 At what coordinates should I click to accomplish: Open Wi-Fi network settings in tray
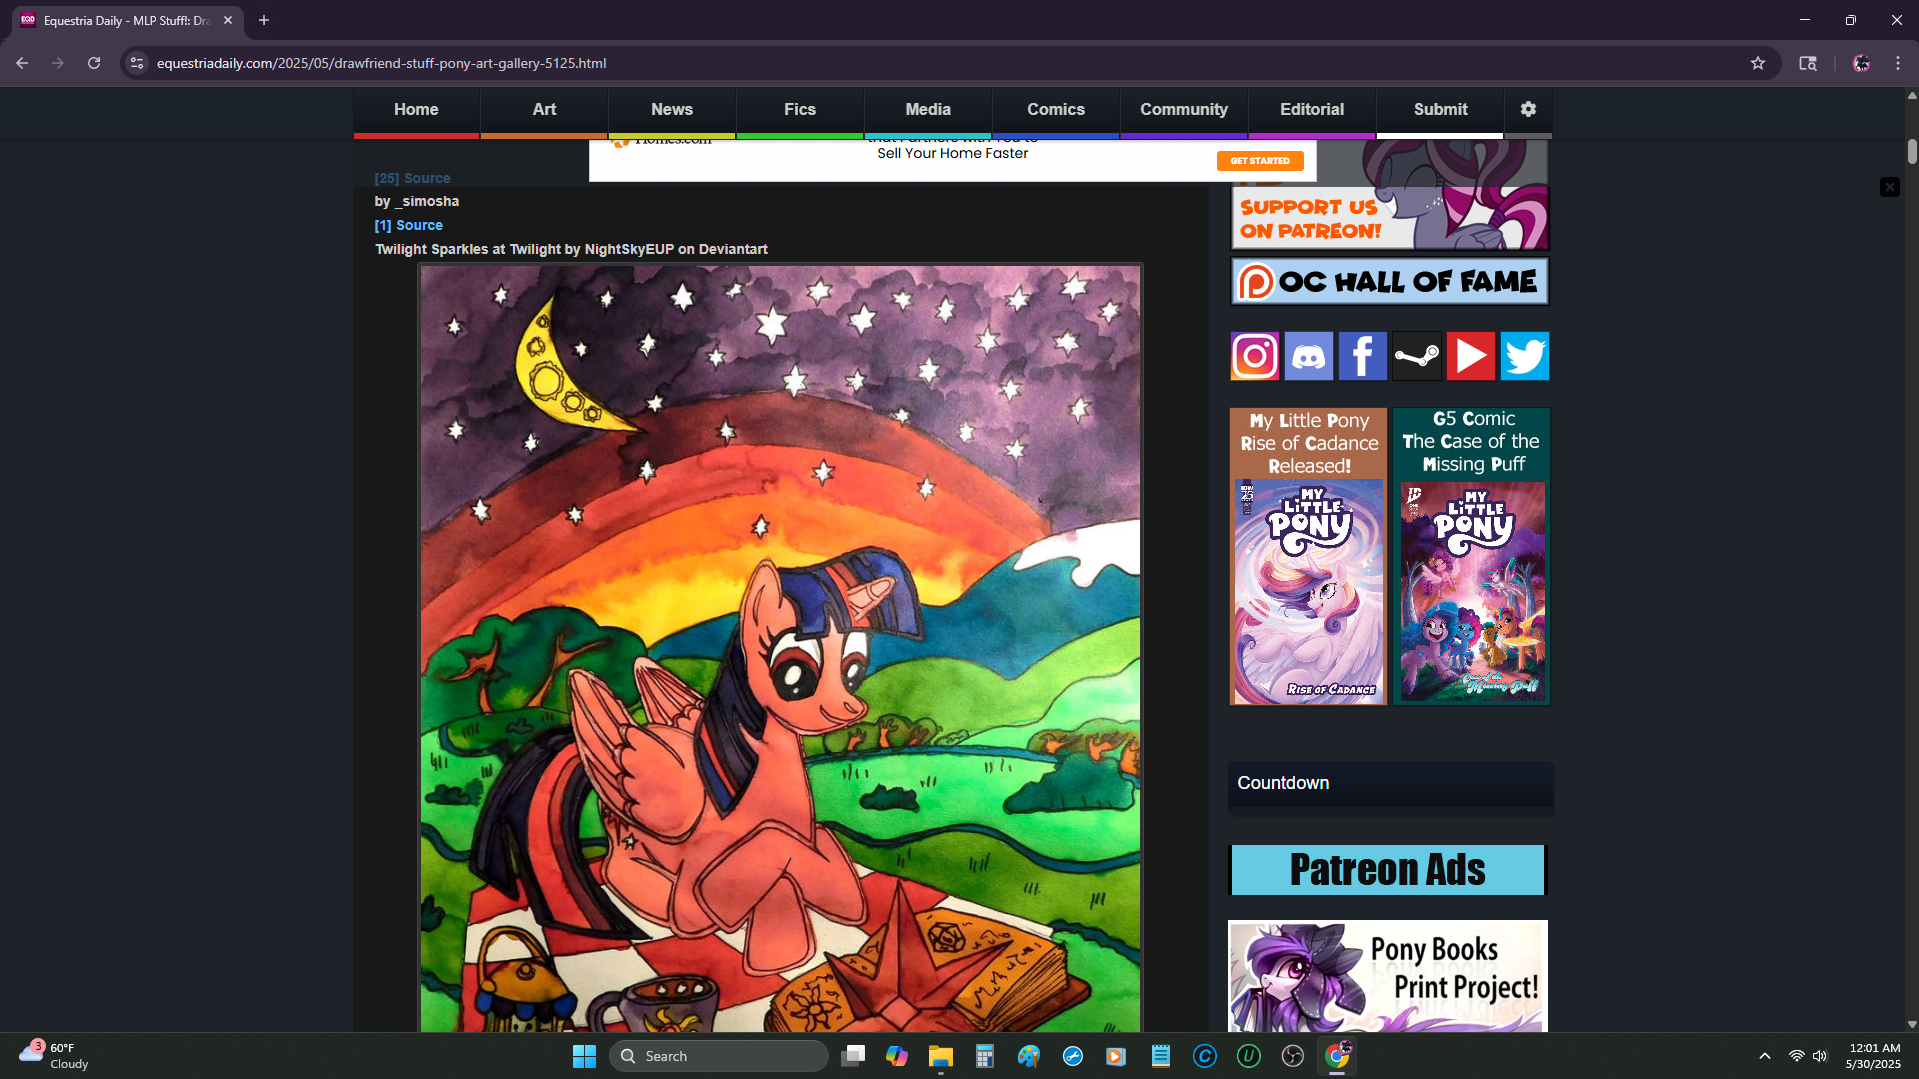(1796, 1056)
